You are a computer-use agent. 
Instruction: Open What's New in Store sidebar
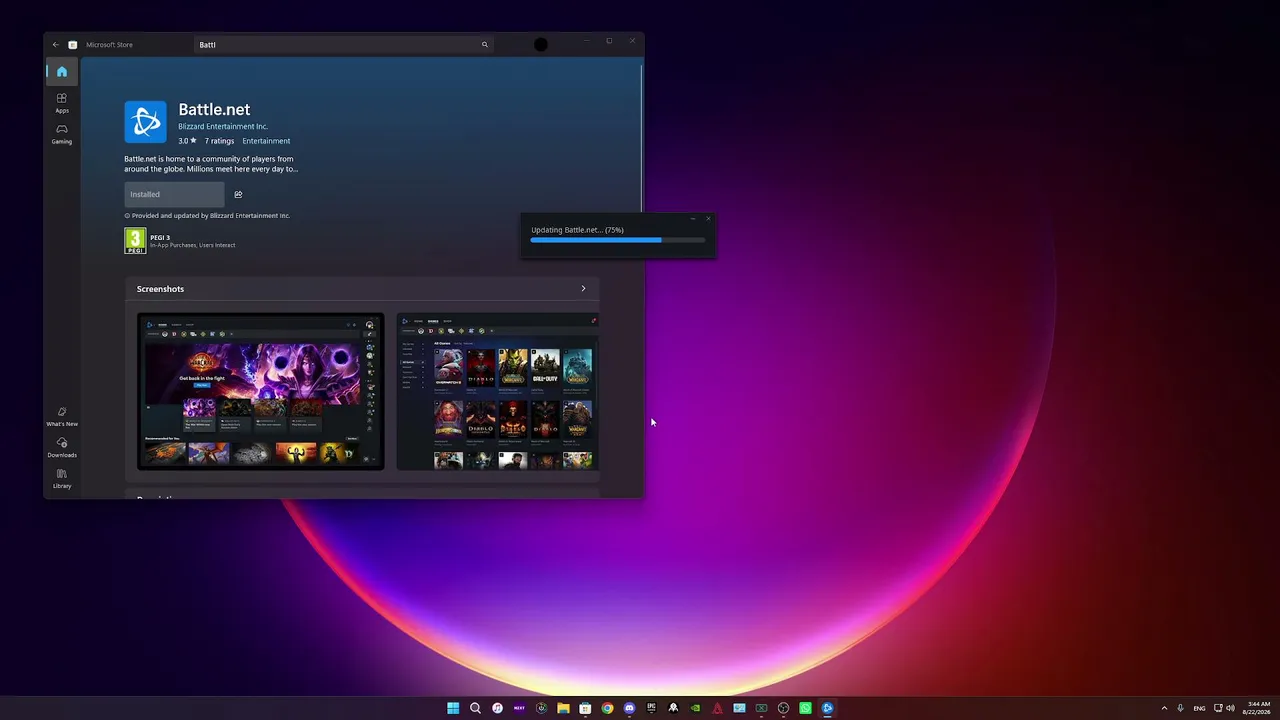(x=62, y=417)
